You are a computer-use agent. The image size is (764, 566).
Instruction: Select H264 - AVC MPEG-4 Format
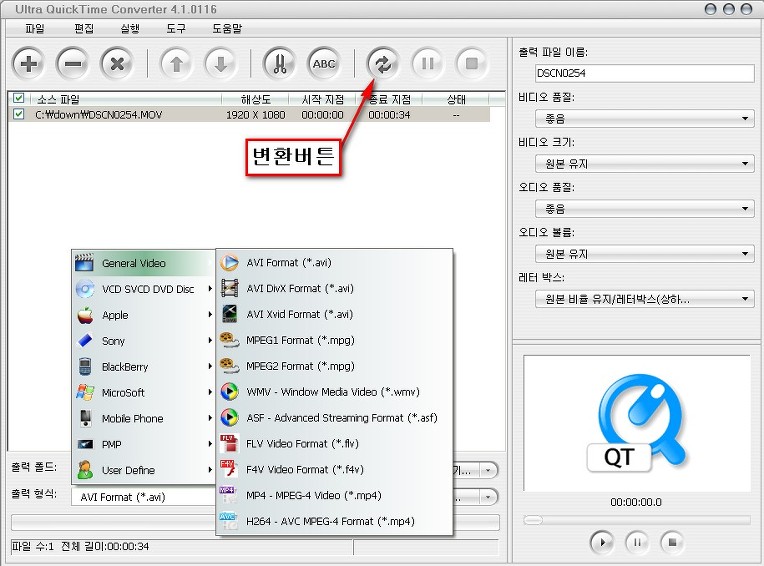334,521
